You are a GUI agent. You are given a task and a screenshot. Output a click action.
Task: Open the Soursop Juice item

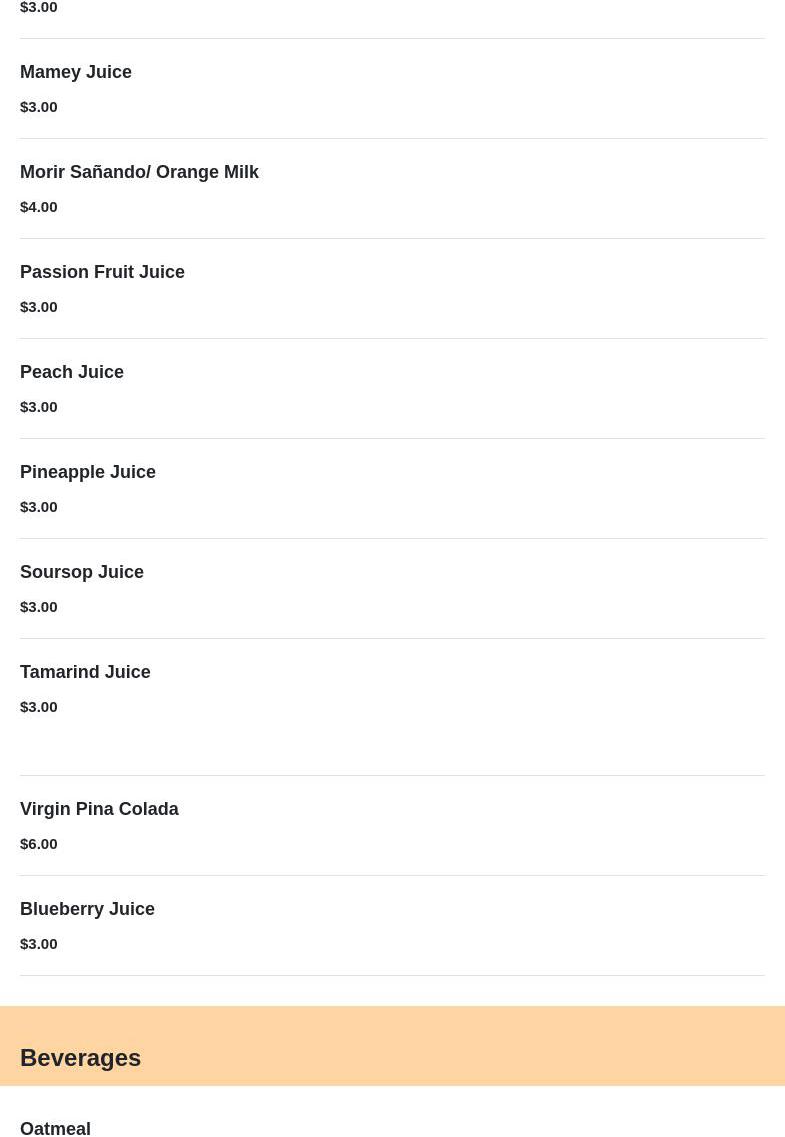pyautogui.click(x=82, y=572)
